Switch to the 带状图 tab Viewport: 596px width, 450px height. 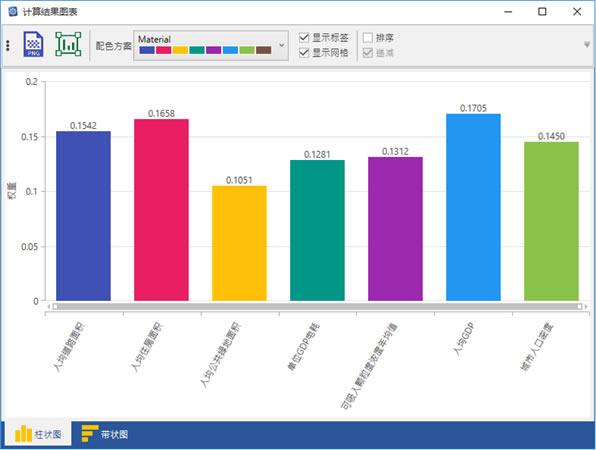pyautogui.click(x=105, y=434)
